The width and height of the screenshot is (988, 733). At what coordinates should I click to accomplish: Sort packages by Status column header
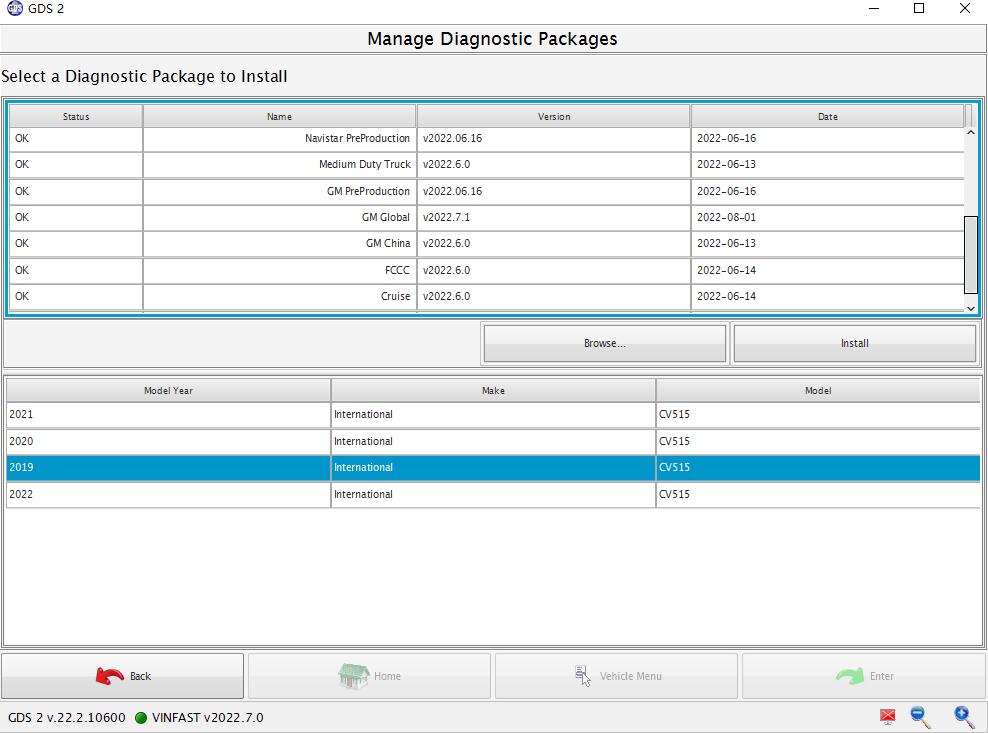tap(76, 117)
